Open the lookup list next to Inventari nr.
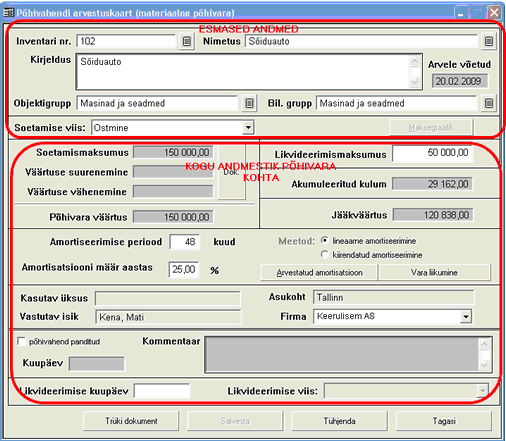This screenshot has height=441, width=506. pos(187,41)
